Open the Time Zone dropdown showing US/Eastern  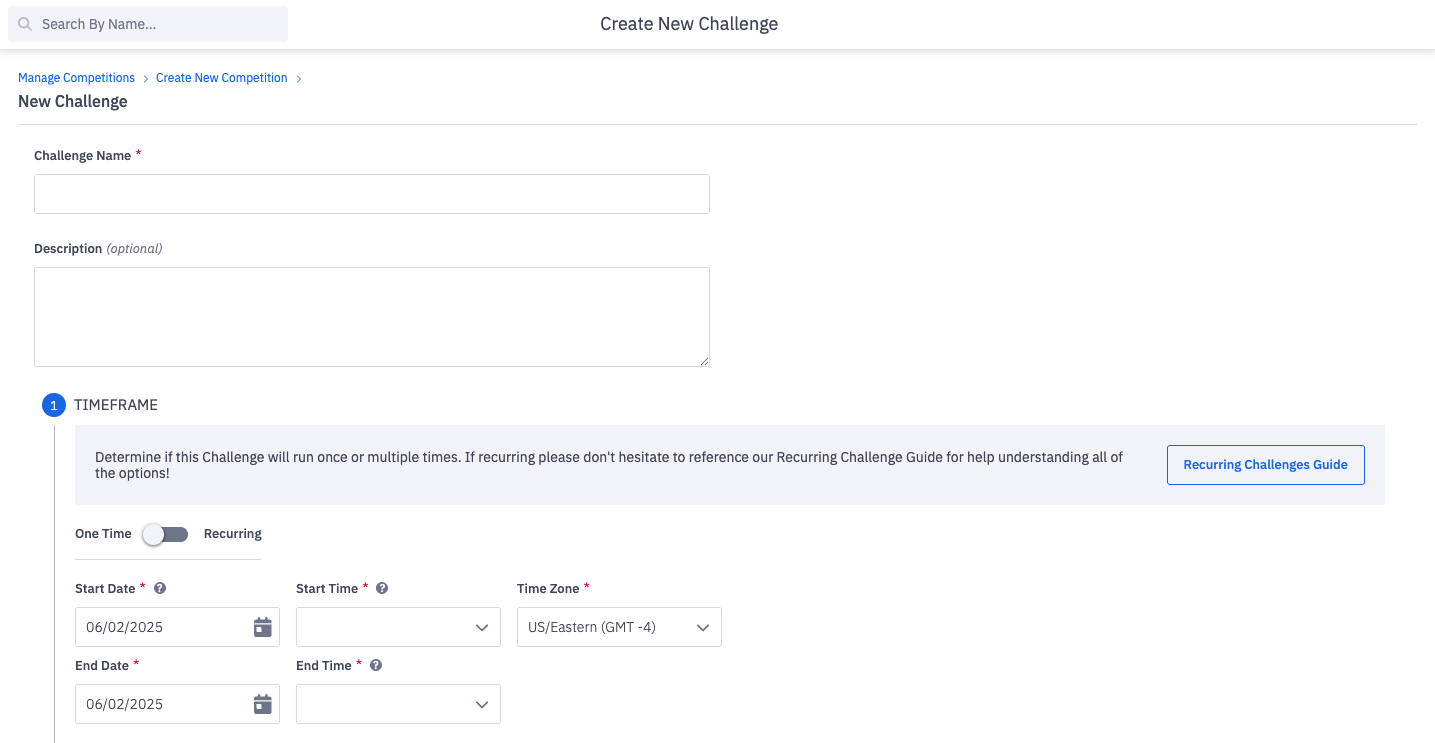click(x=619, y=627)
